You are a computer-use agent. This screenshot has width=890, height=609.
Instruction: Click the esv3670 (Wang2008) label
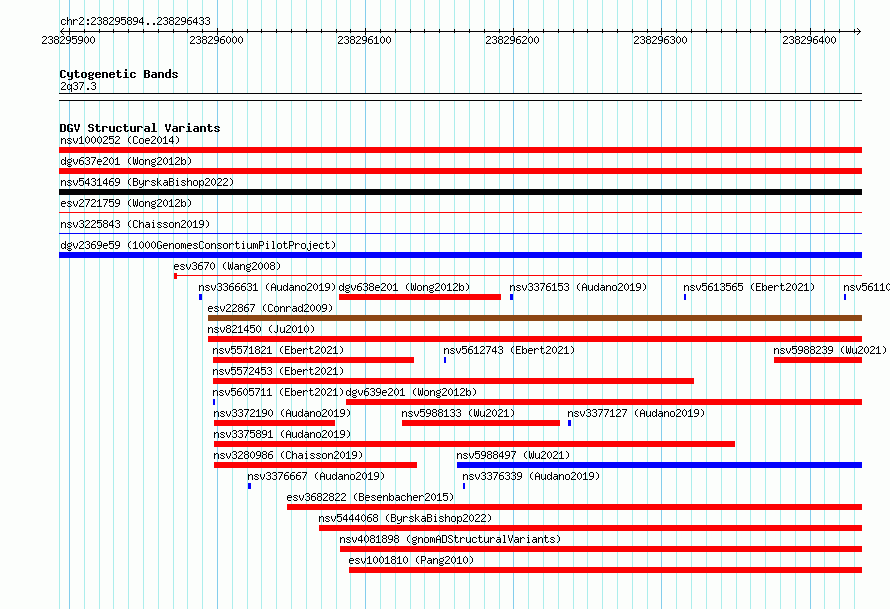(227, 266)
